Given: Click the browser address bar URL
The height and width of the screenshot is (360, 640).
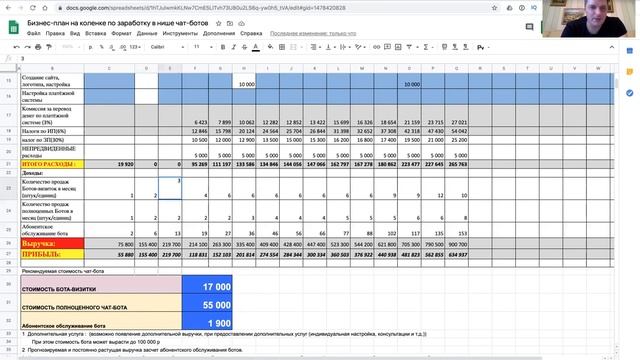Looking at the screenshot, I should [206, 8].
